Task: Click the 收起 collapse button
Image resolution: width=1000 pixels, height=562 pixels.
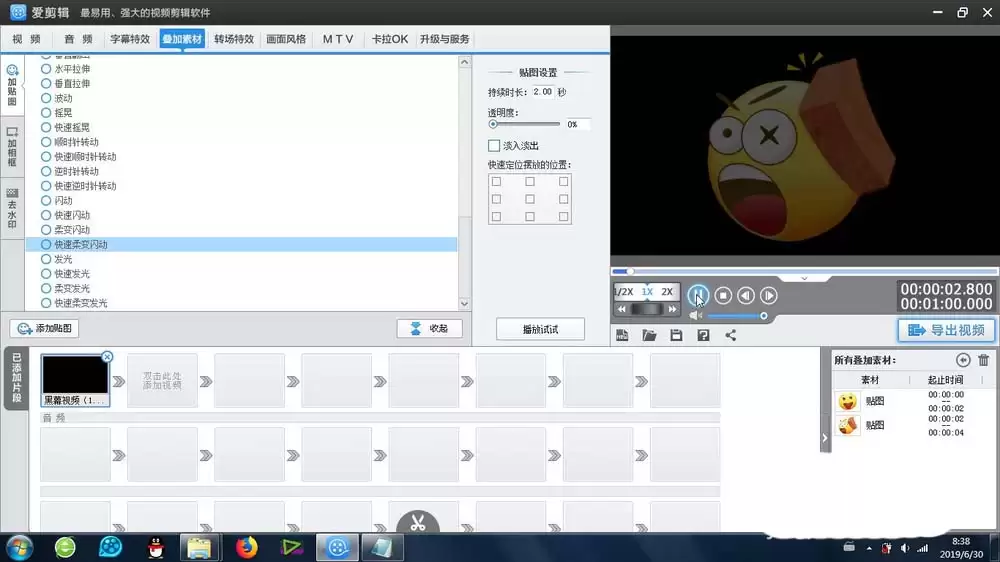Action: point(429,329)
